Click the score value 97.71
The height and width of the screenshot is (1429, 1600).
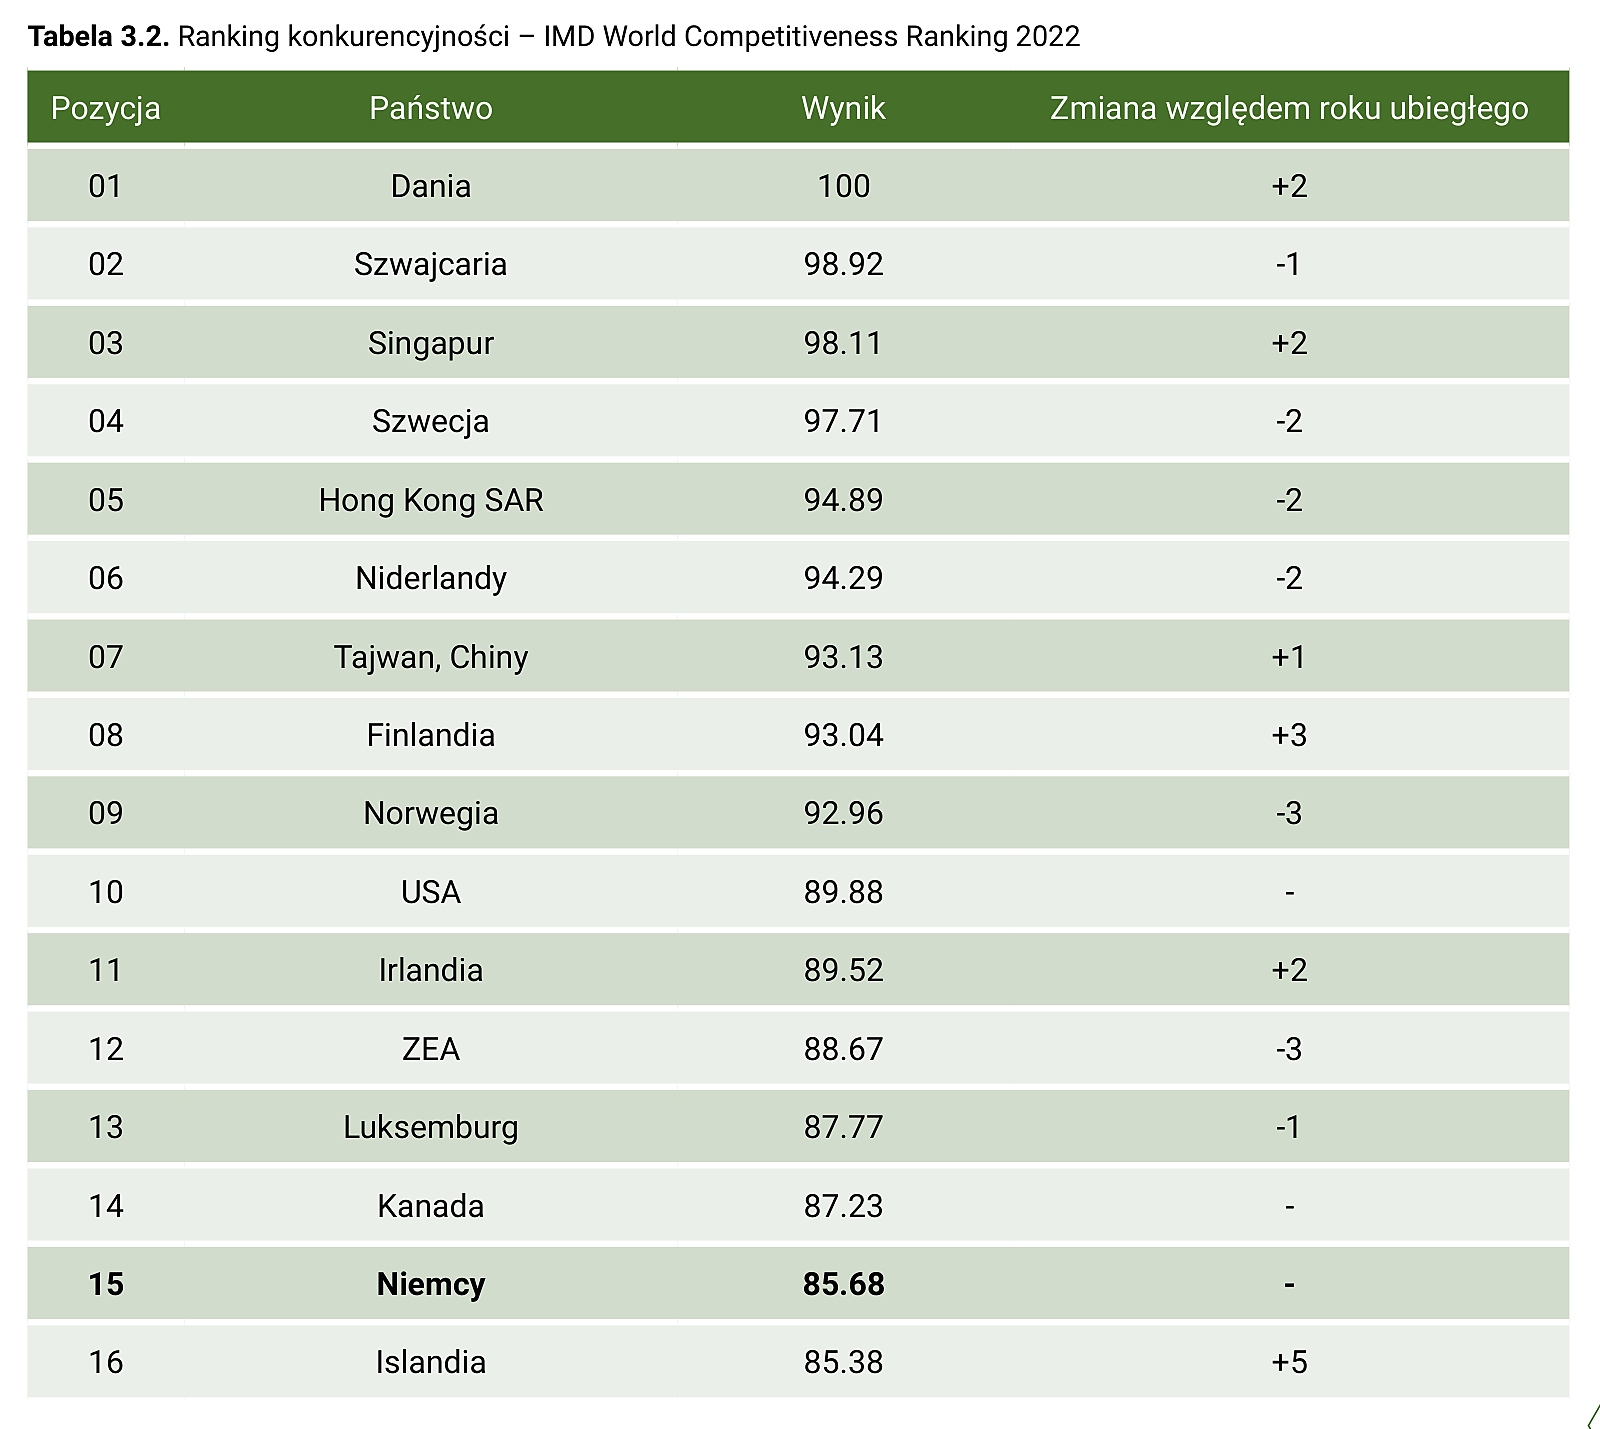point(844,421)
